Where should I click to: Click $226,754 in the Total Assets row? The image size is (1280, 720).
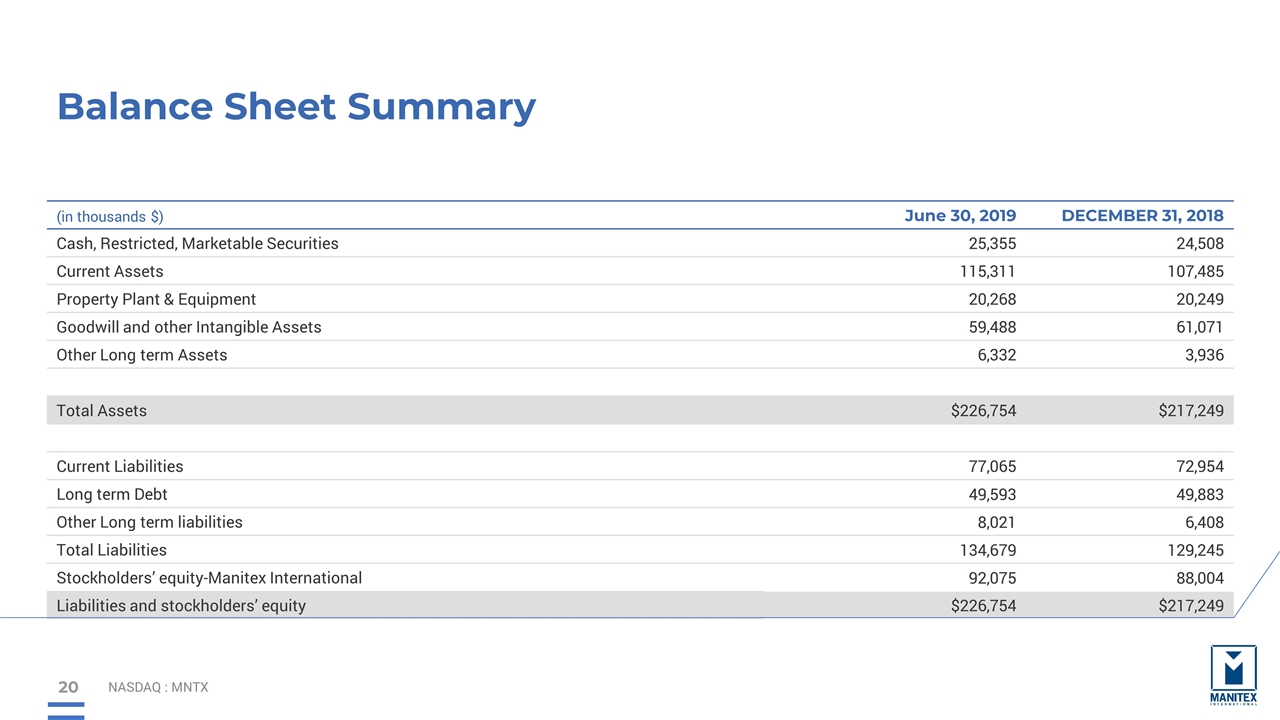984,411
